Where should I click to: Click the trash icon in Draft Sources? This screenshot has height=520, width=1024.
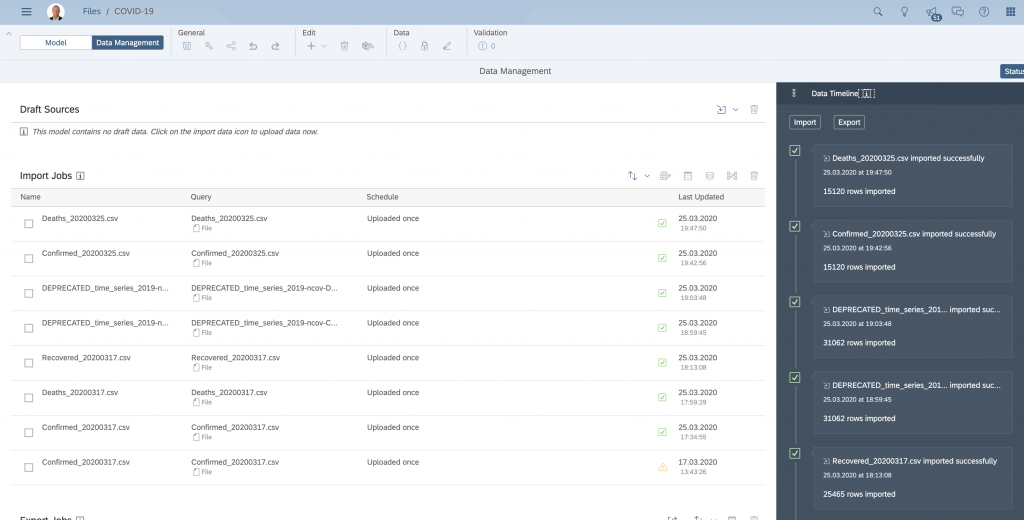[x=754, y=110]
